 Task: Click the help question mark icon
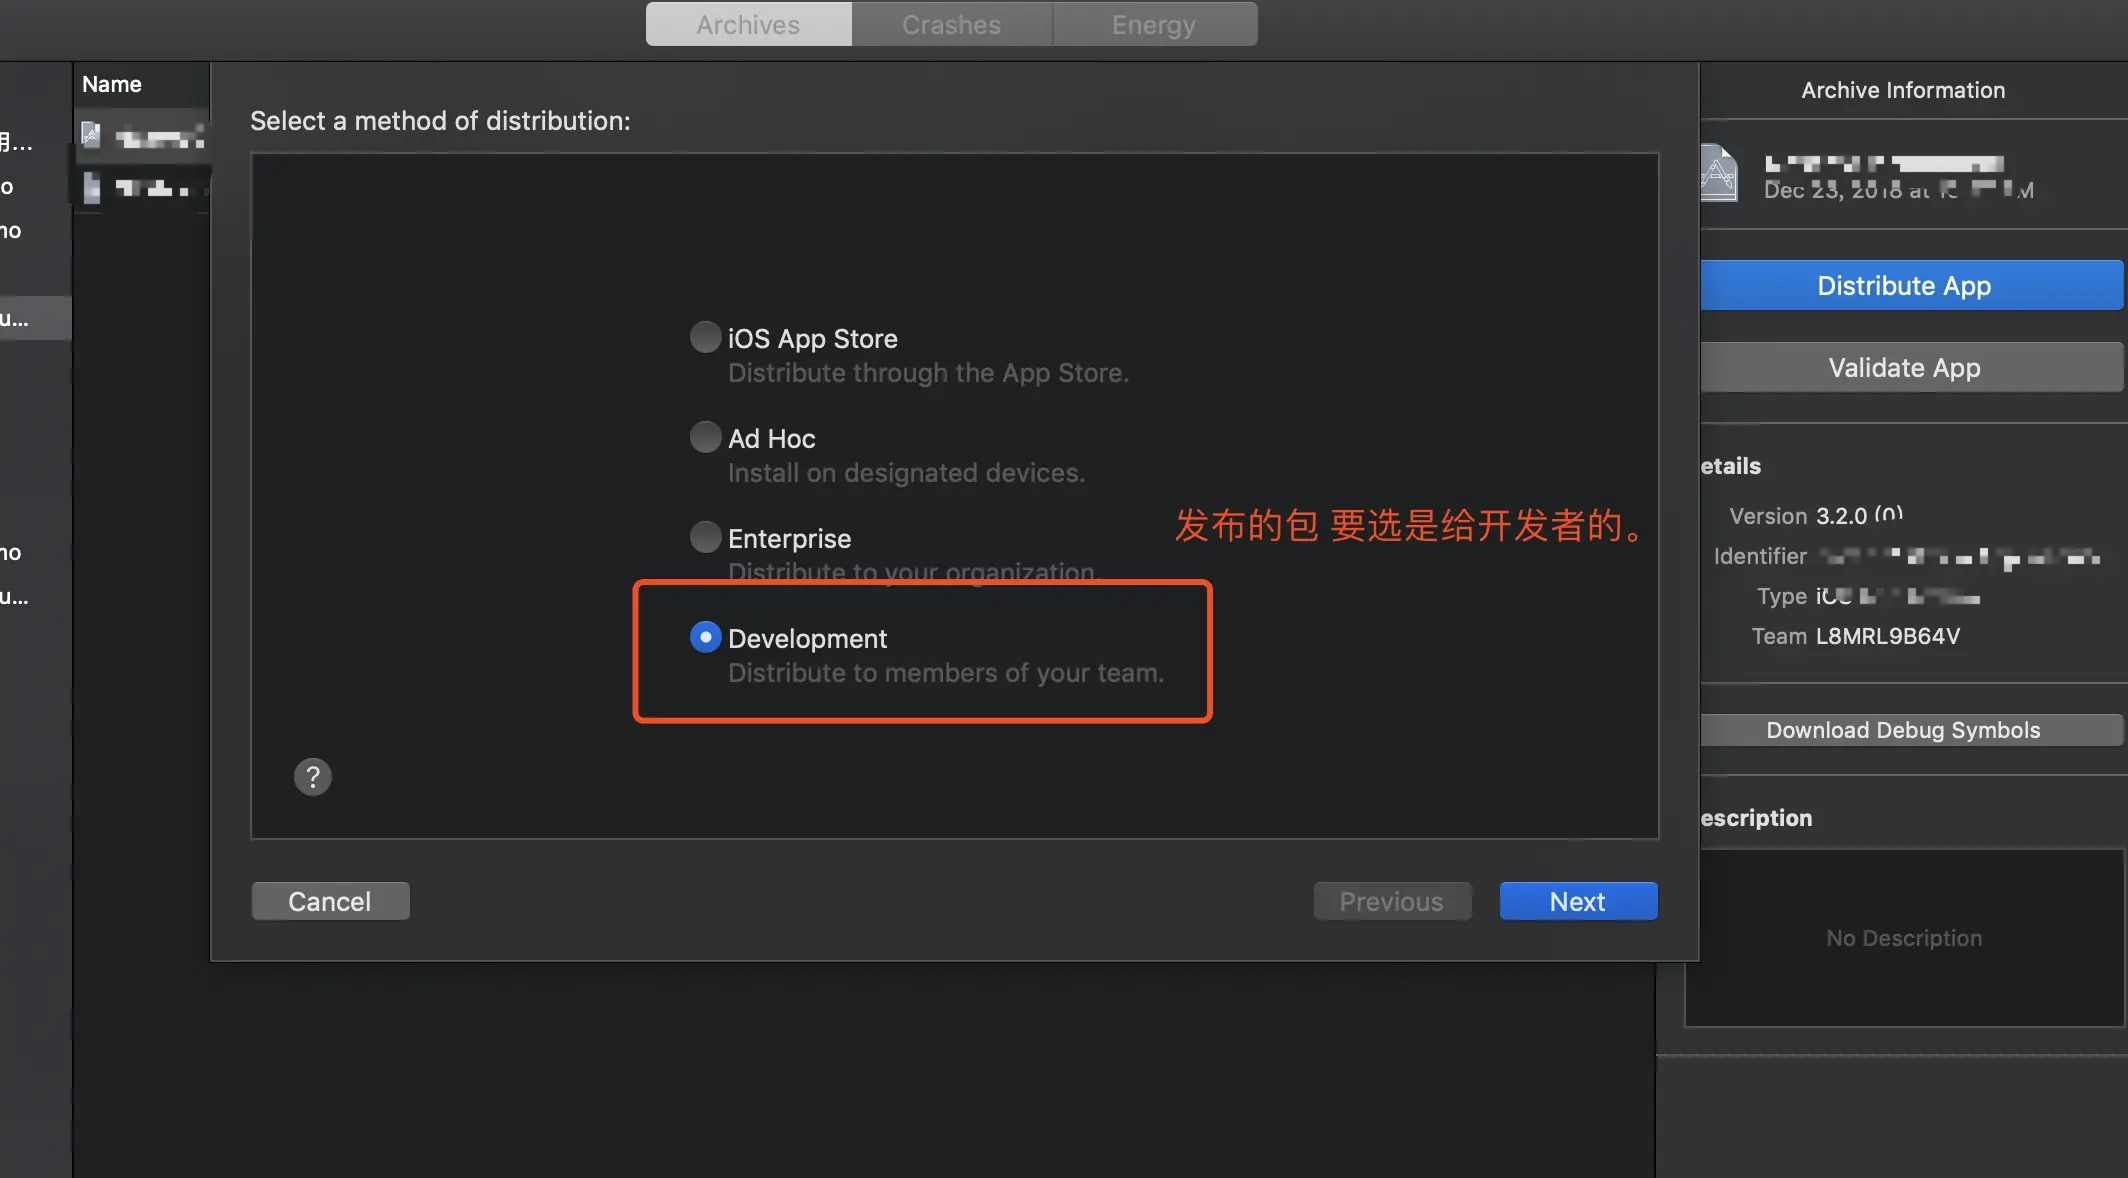point(312,777)
